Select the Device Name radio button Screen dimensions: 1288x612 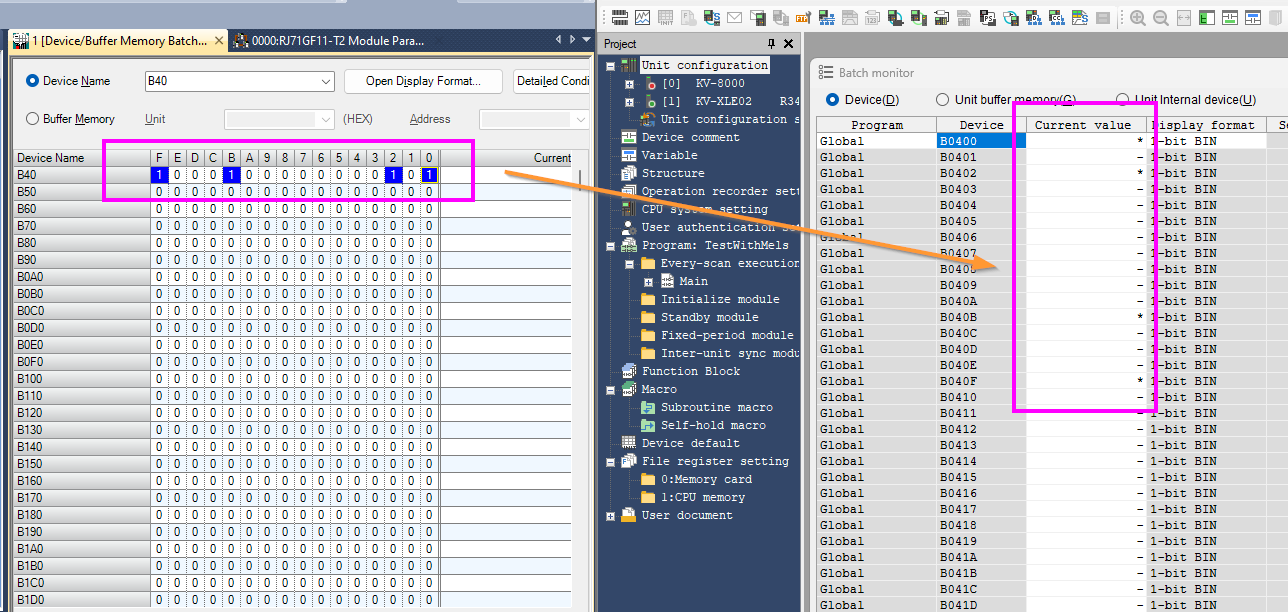(x=32, y=81)
